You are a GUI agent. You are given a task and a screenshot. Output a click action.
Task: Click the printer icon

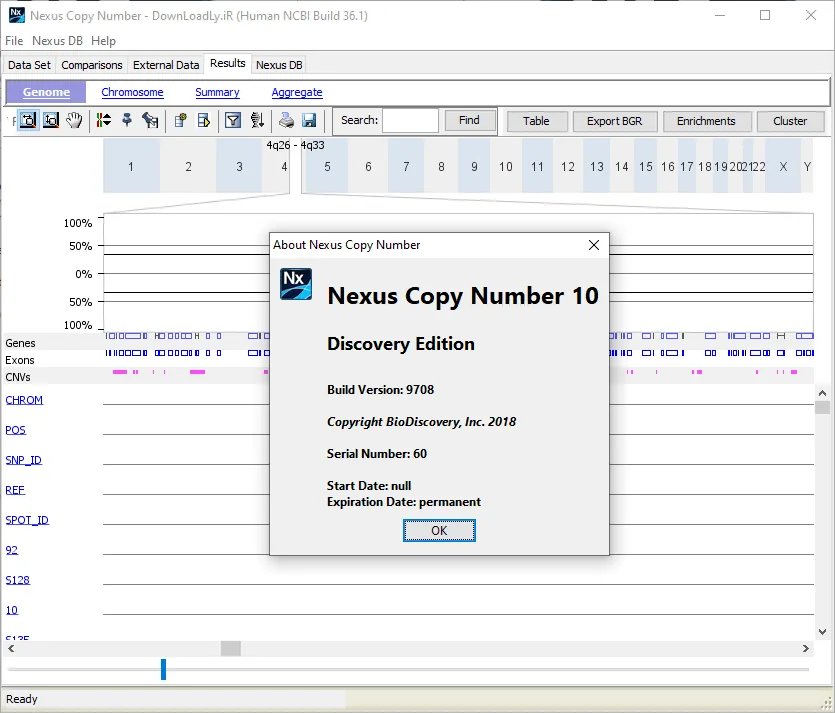[x=286, y=120]
